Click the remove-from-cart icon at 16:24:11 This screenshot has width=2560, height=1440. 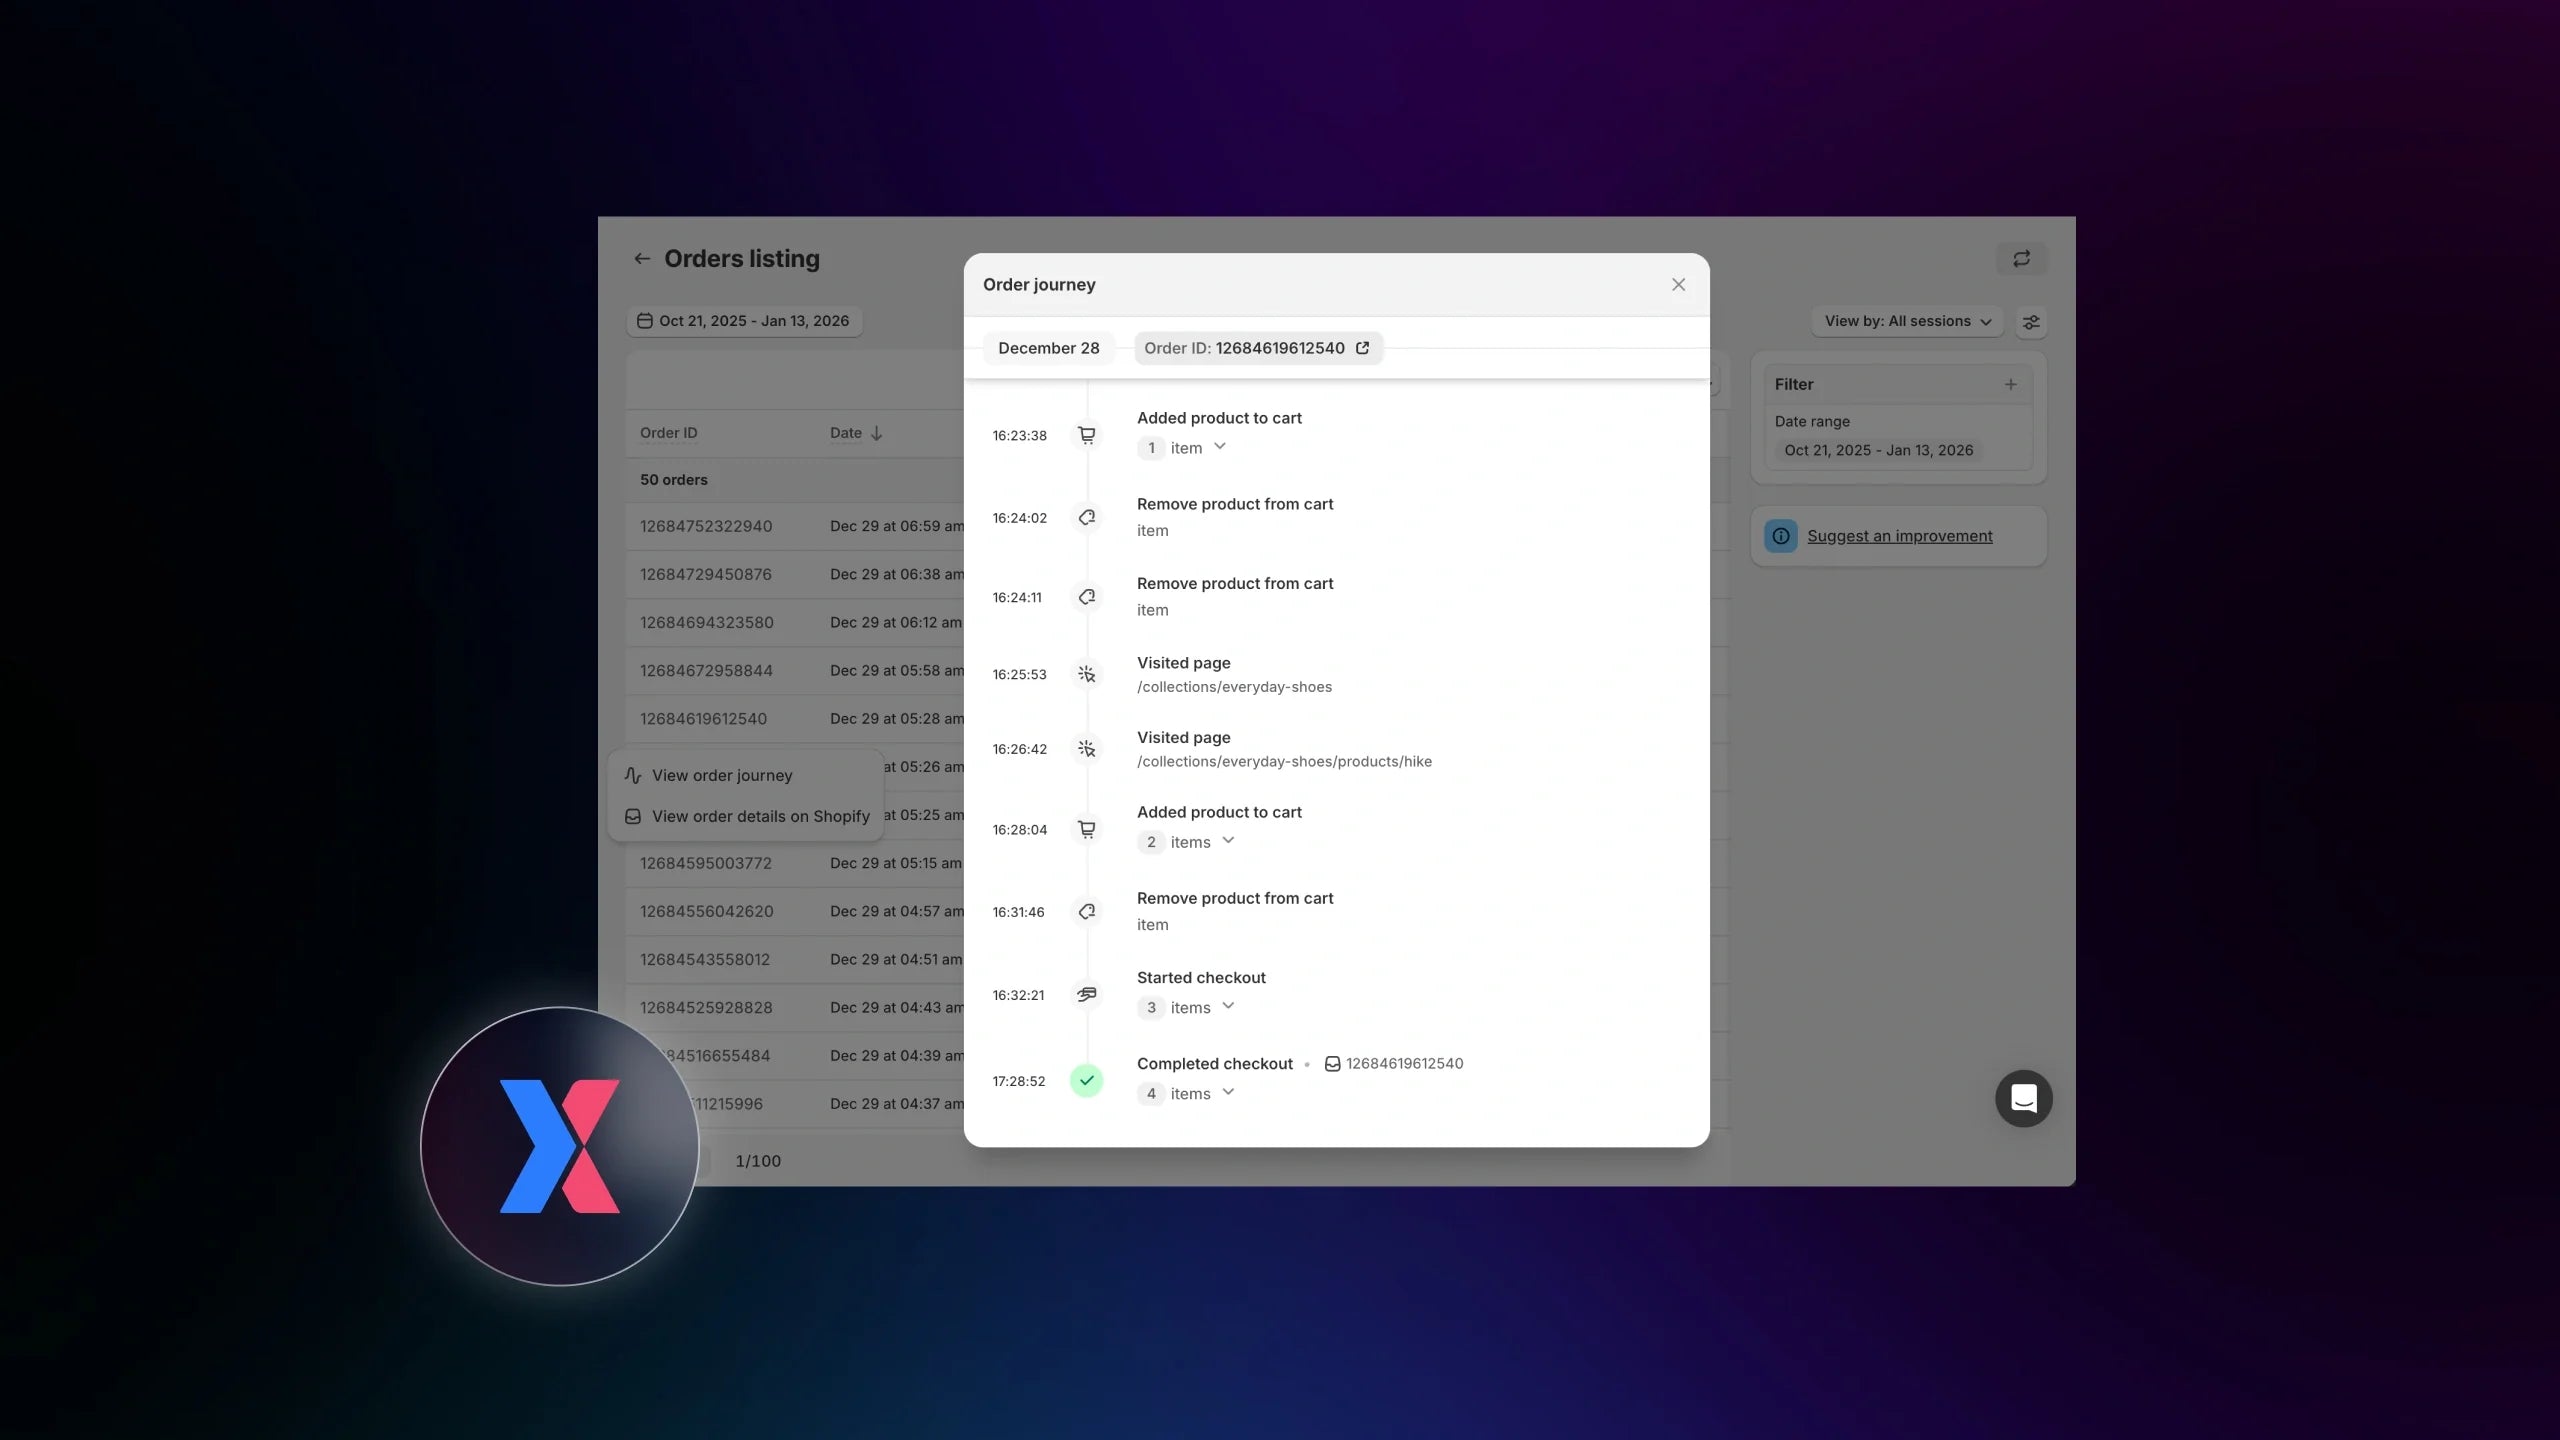click(1086, 597)
